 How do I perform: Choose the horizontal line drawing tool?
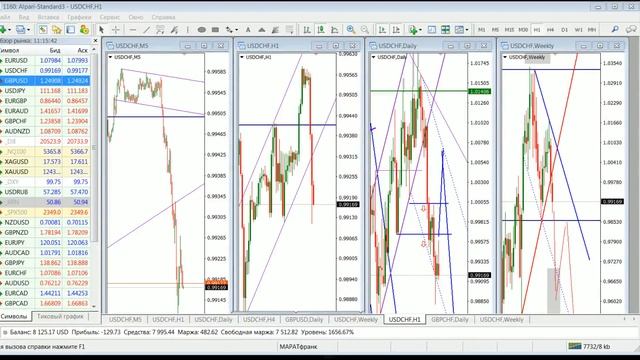(x=132, y=29)
